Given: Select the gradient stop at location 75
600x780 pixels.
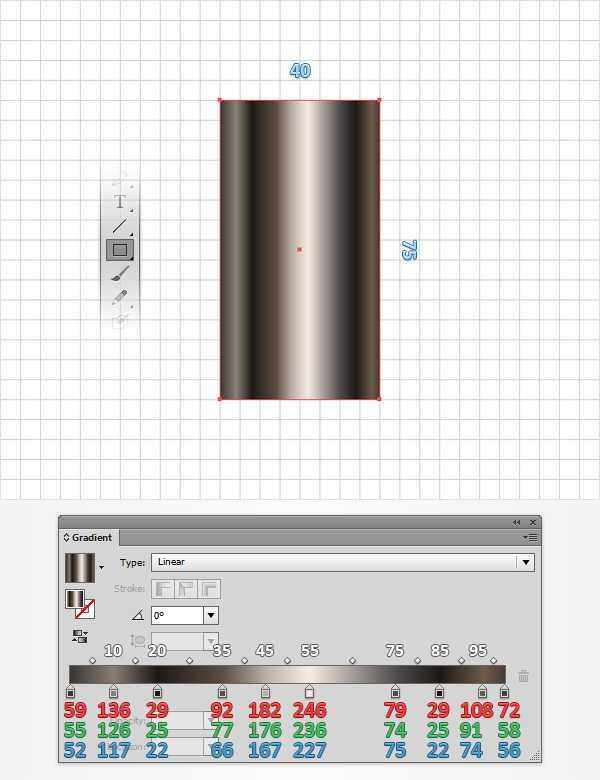Looking at the screenshot, I should (x=395, y=691).
